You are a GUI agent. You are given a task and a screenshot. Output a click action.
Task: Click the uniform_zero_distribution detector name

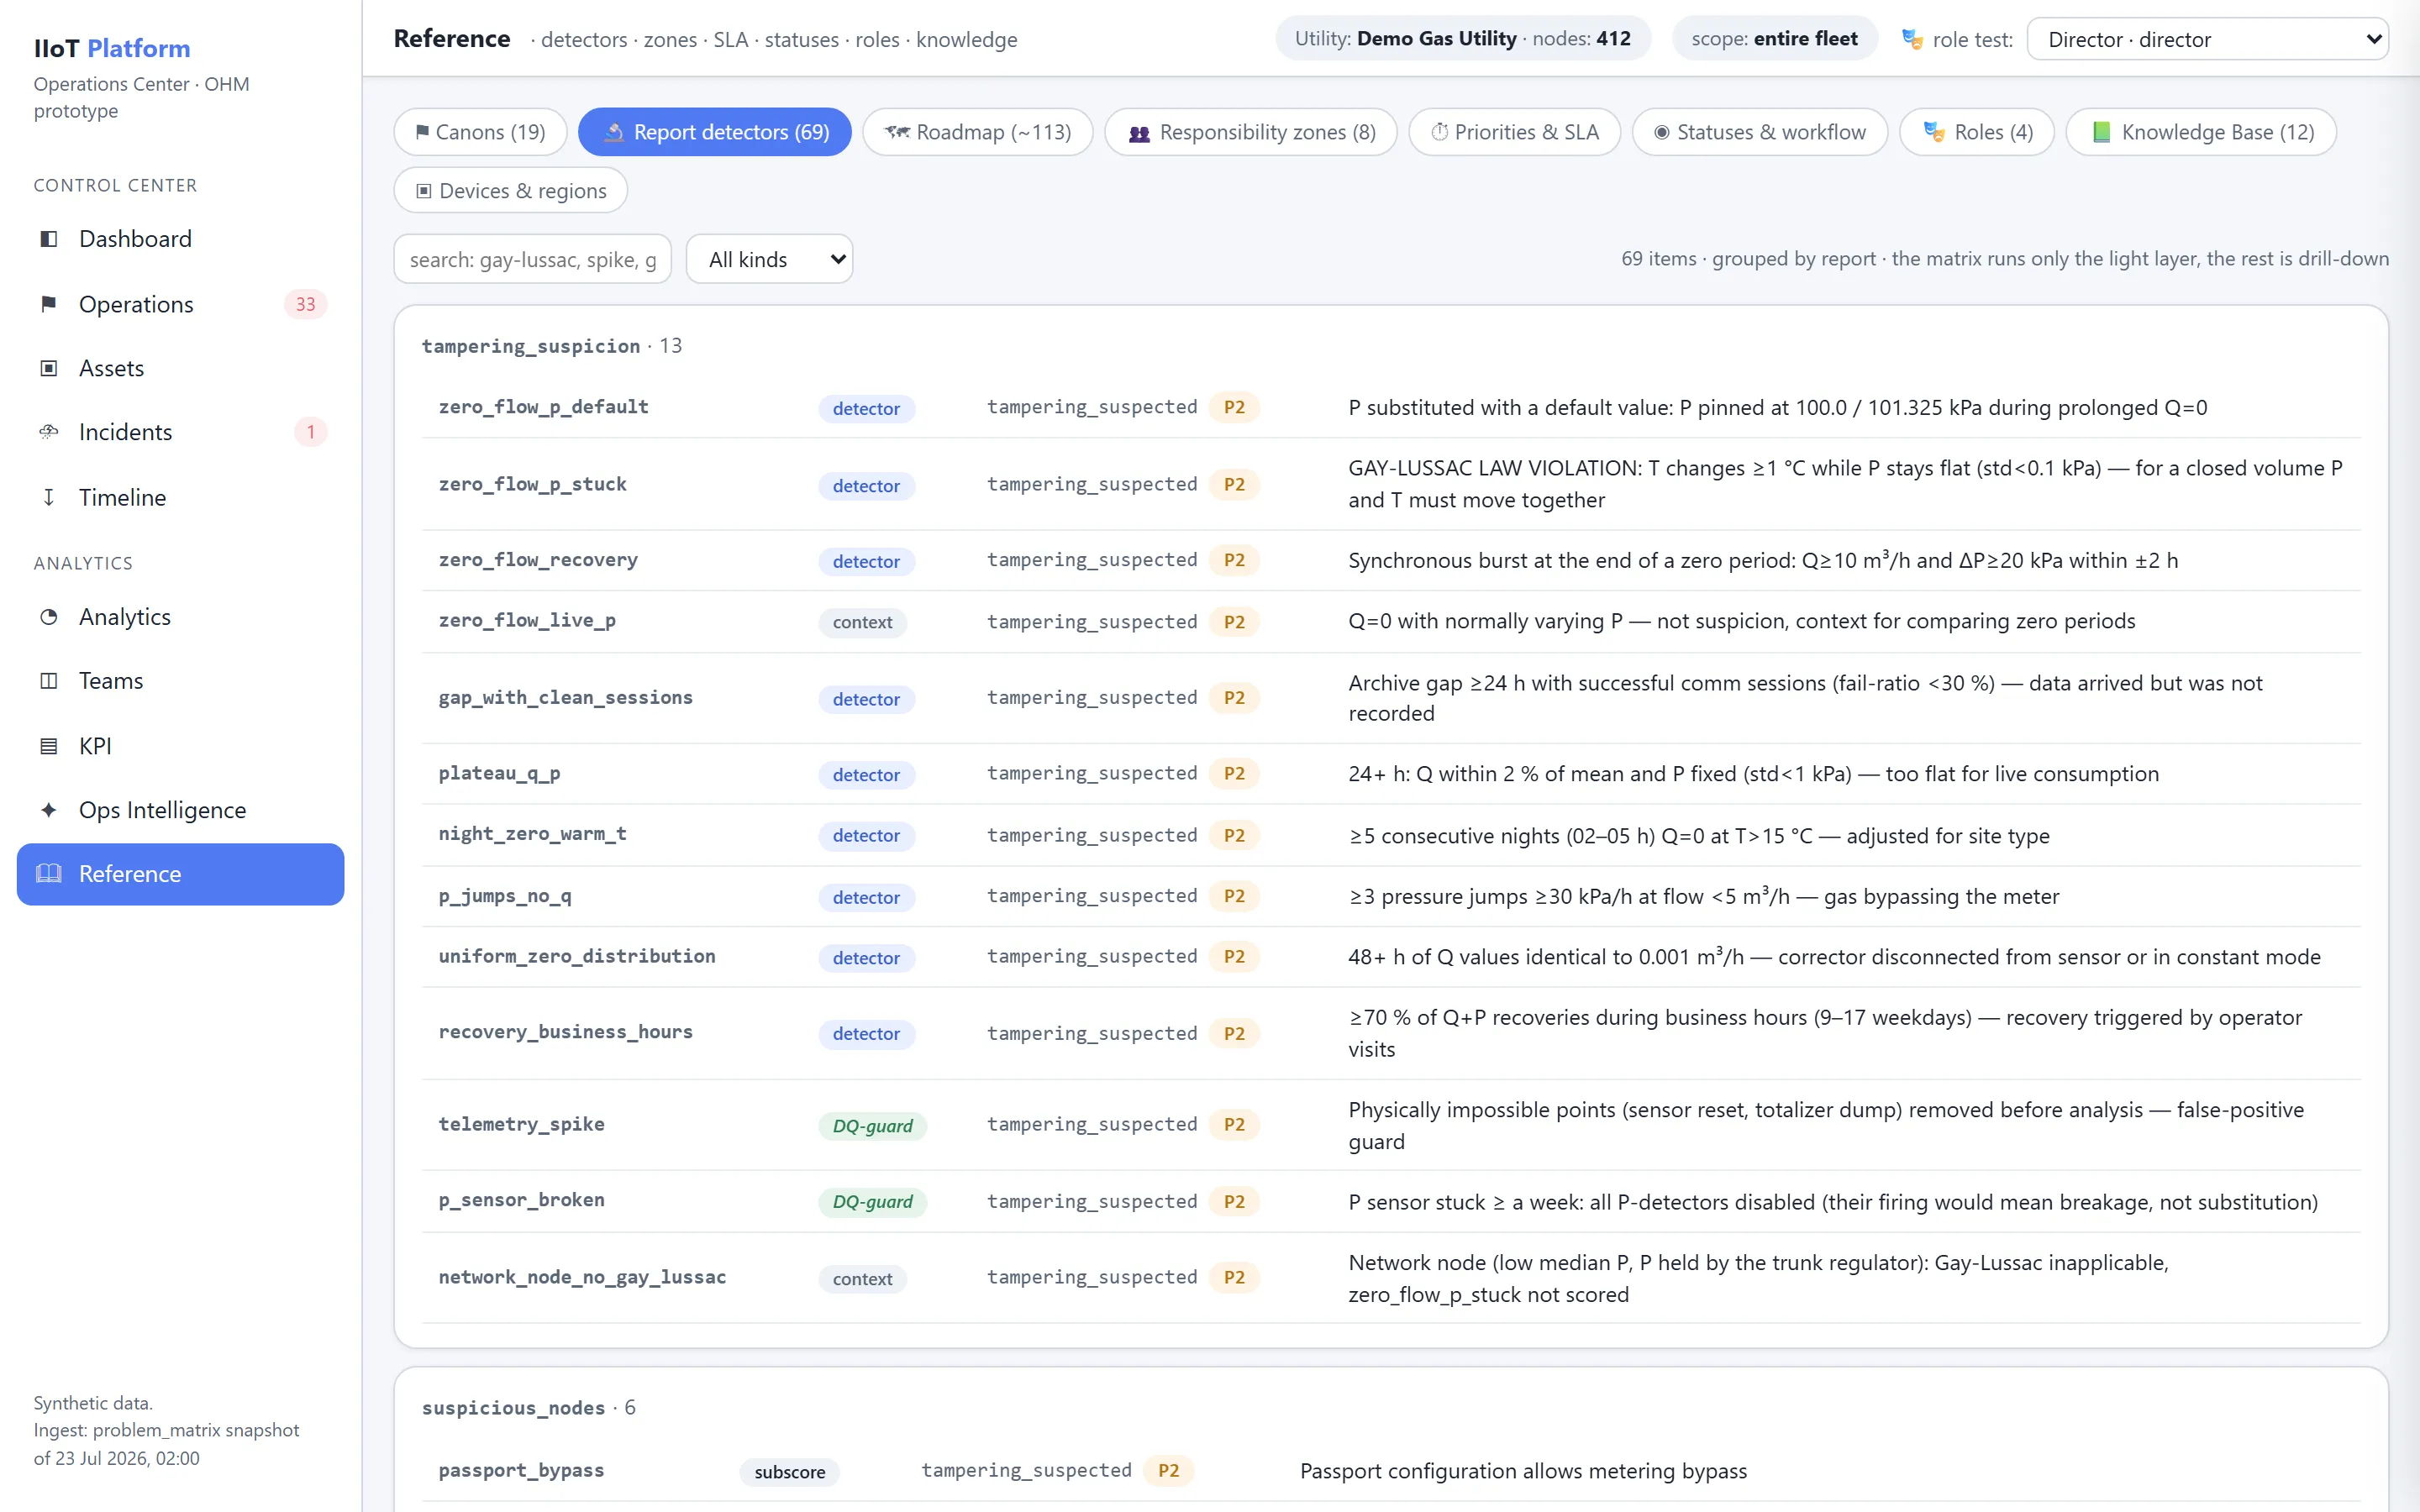tap(577, 956)
